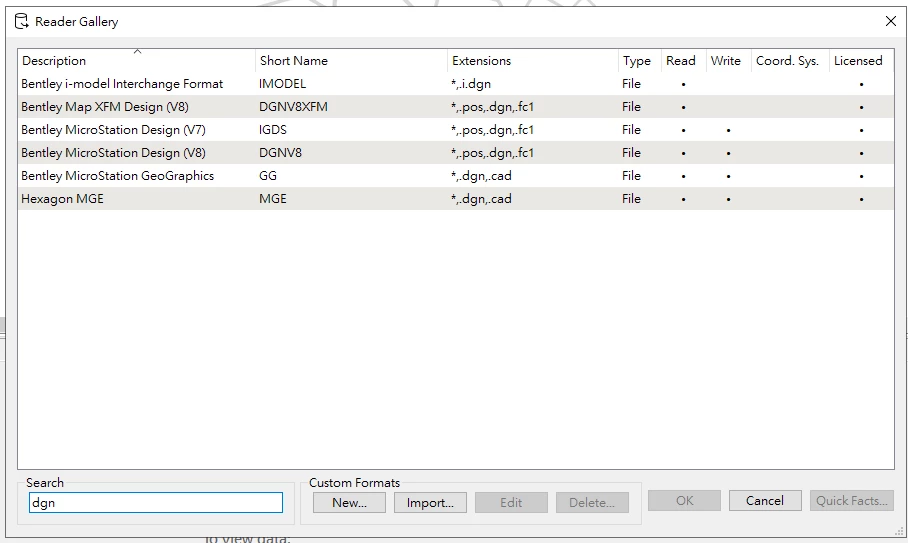
Task: Click the DGNV8 short name cell
Action: pyautogui.click(x=280, y=153)
